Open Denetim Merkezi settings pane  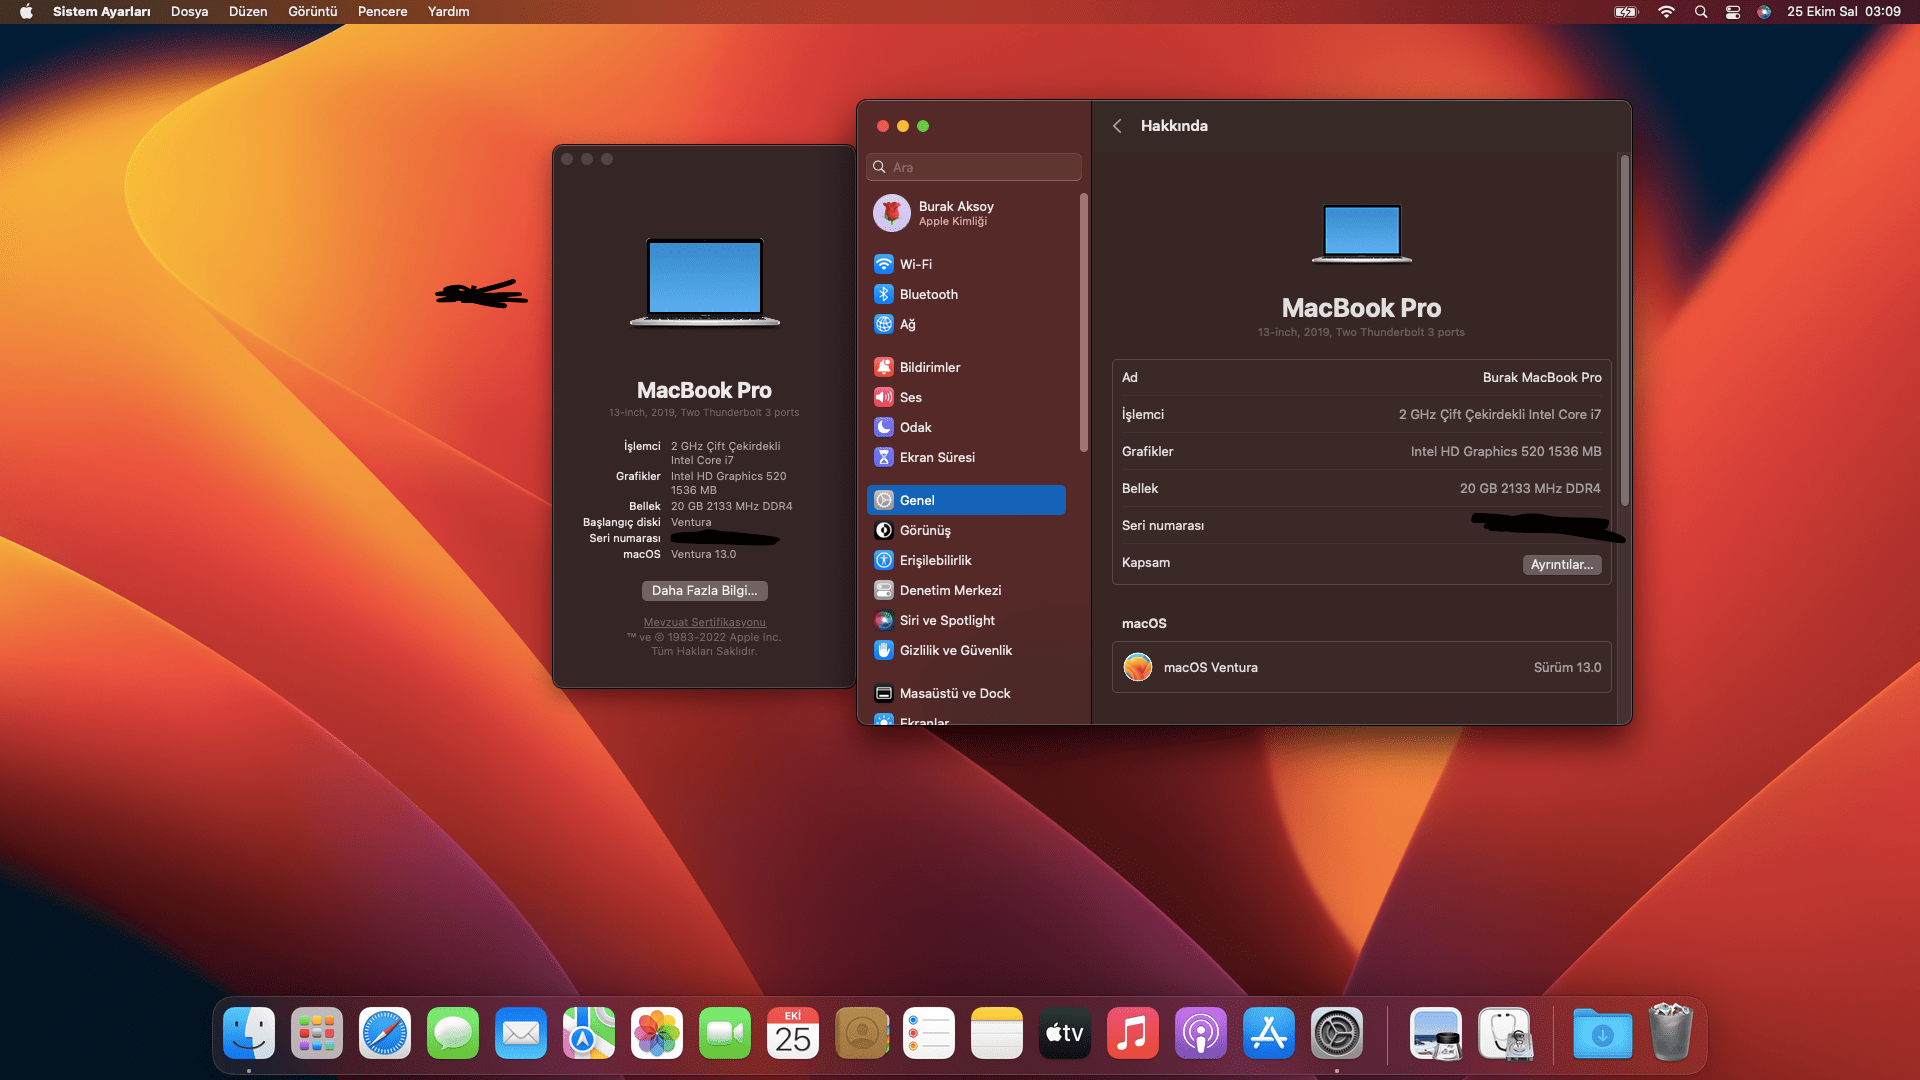[x=949, y=590]
